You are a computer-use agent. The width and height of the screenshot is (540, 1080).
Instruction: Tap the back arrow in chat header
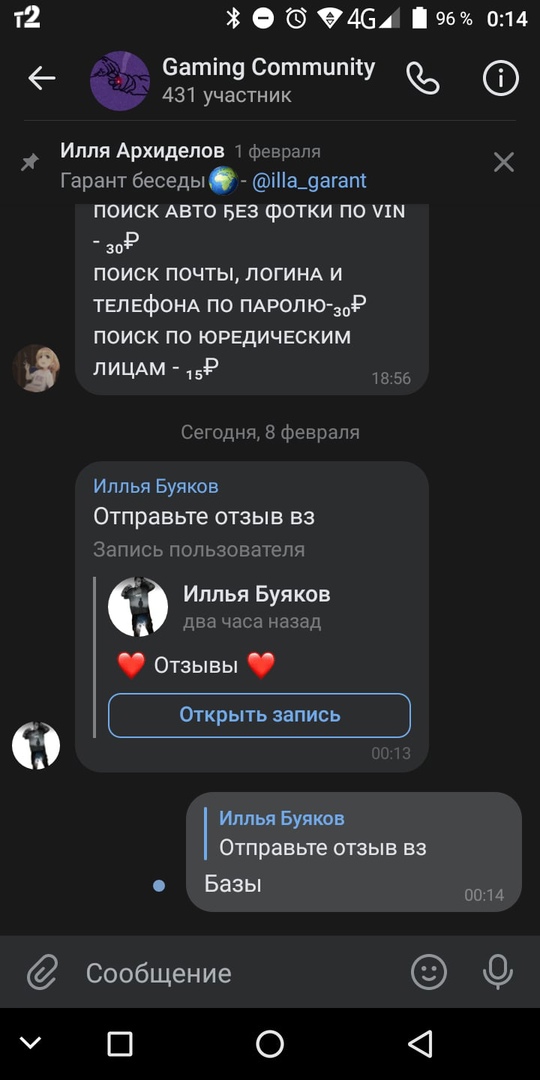pyautogui.click(x=41, y=79)
